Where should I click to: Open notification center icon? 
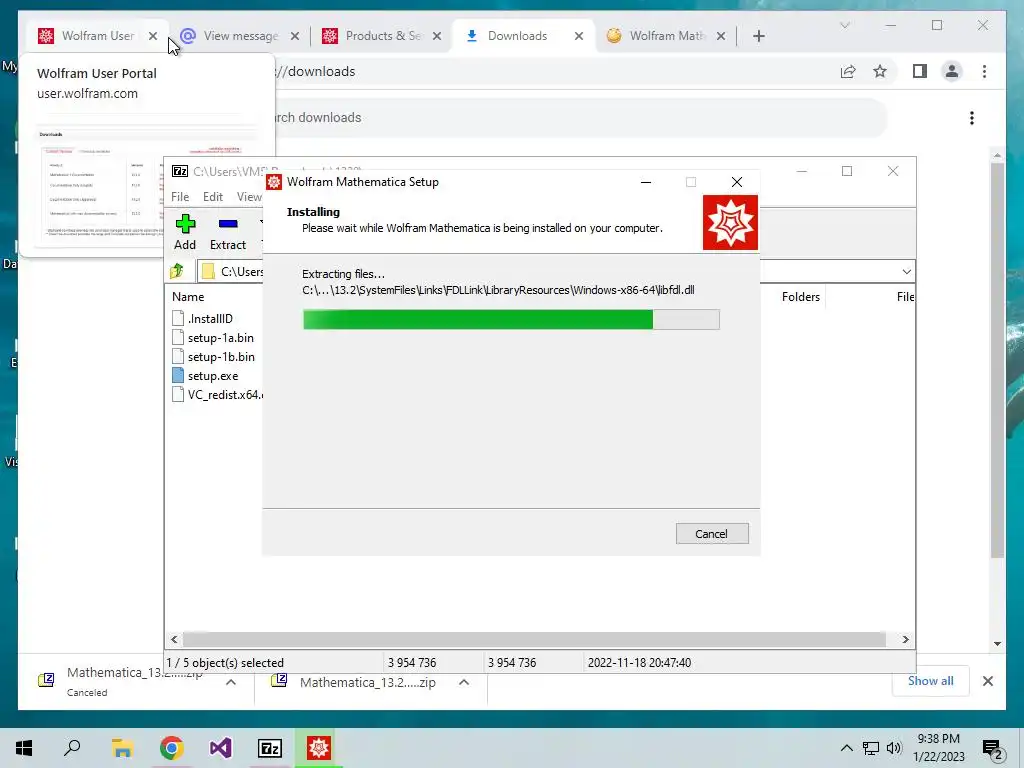pyautogui.click(x=992, y=749)
